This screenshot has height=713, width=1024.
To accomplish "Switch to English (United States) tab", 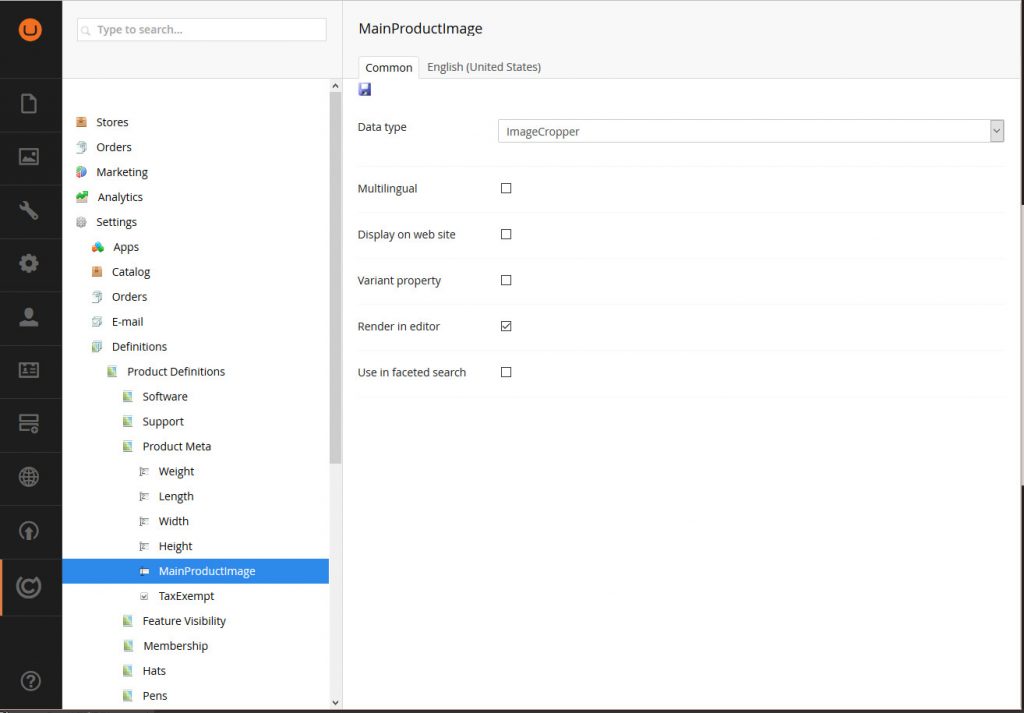I will (484, 67).
